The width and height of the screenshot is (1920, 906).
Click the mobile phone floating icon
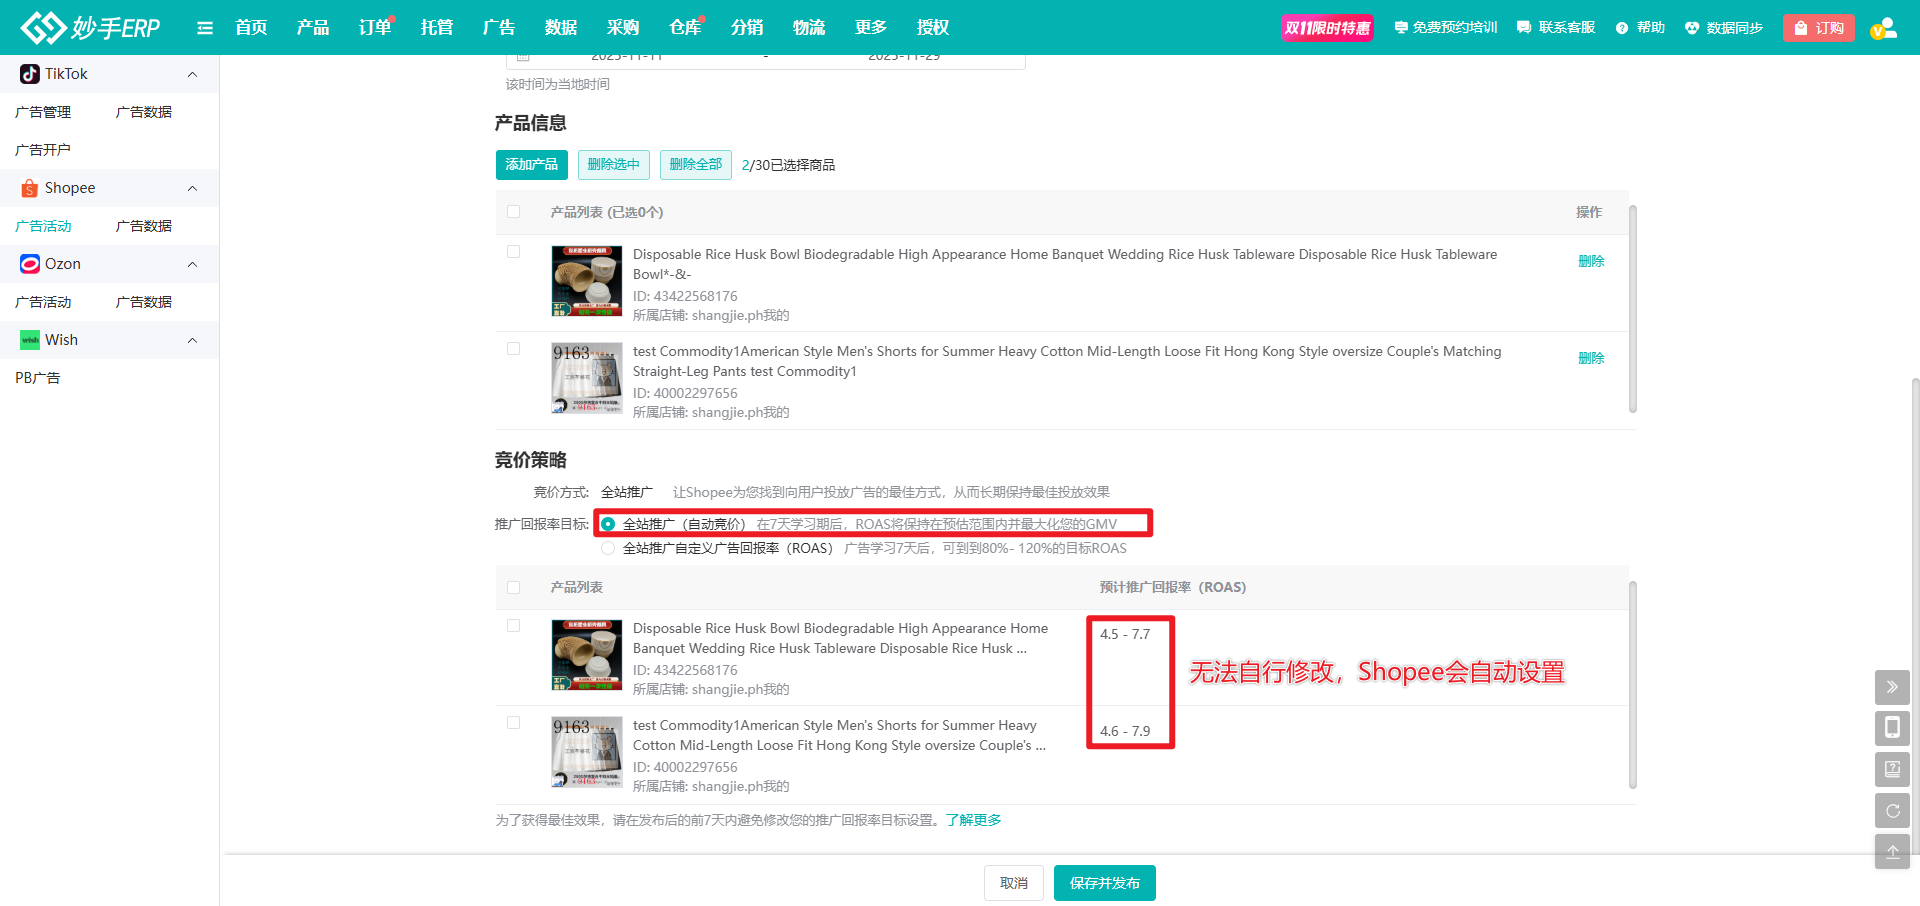click(1892, 728)
